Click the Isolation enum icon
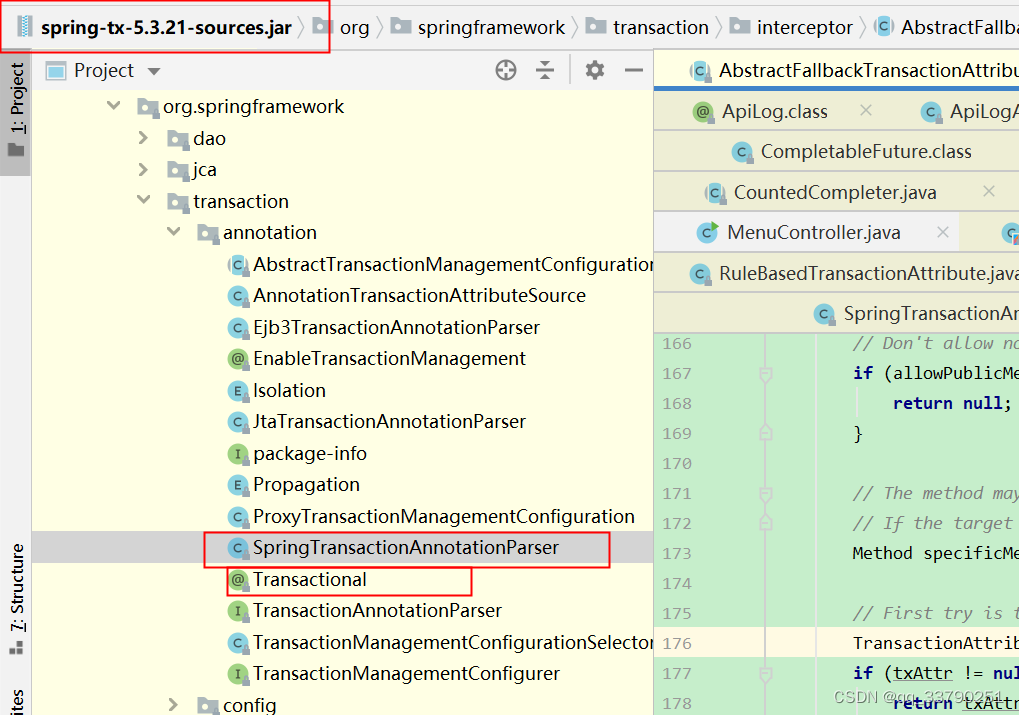1019x715 pixels. [238, 391]
